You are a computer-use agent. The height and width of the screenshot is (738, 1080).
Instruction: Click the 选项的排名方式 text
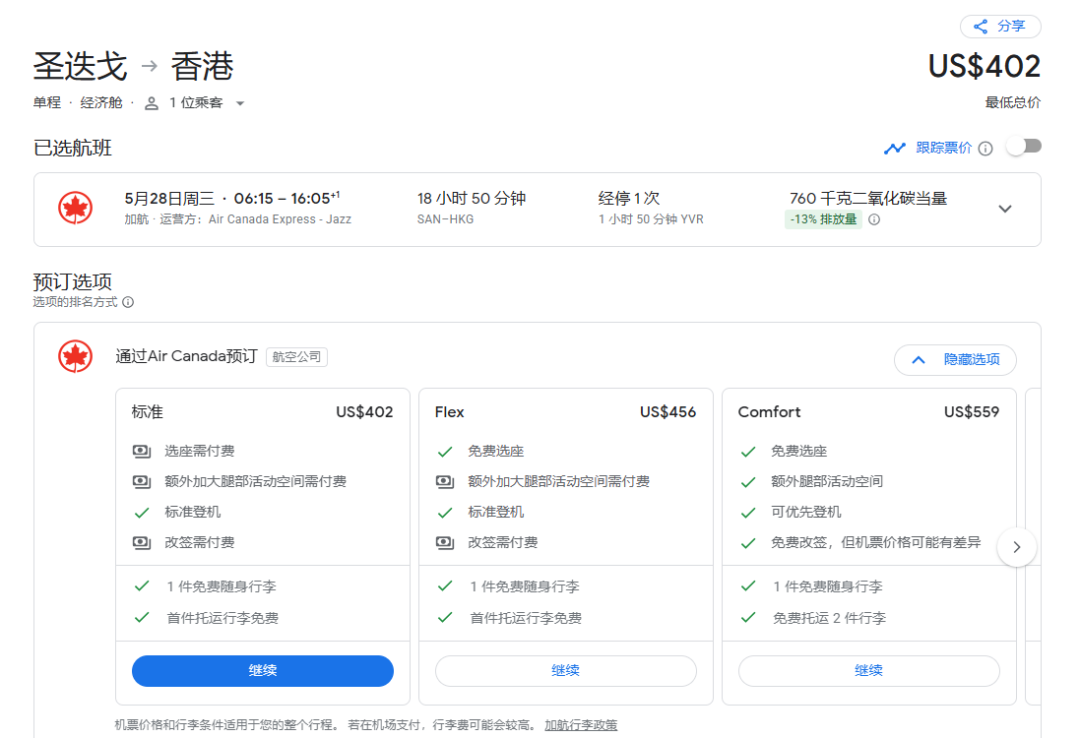point(75,302)
